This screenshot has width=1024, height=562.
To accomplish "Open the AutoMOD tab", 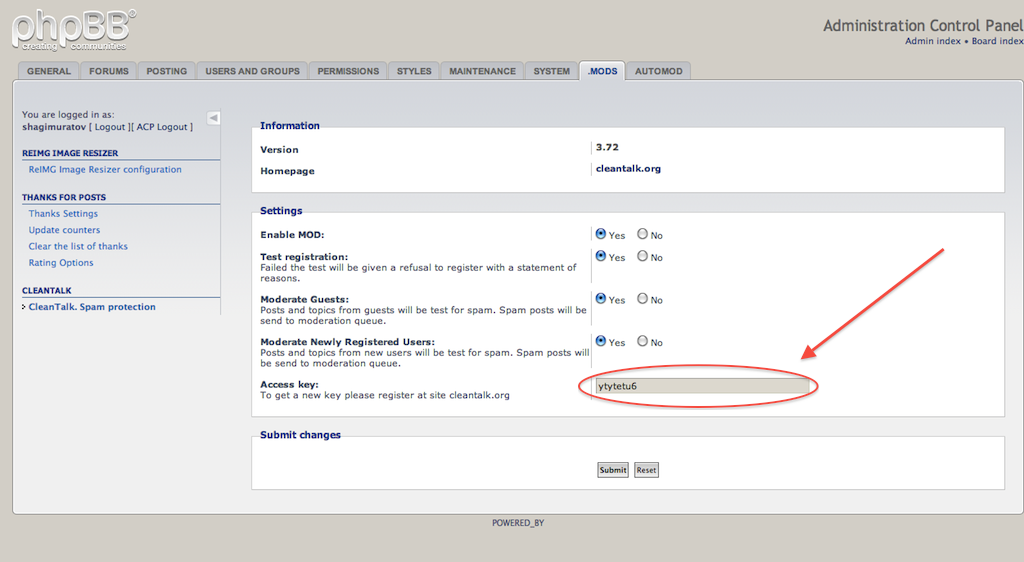I will (x=659, y=71).
